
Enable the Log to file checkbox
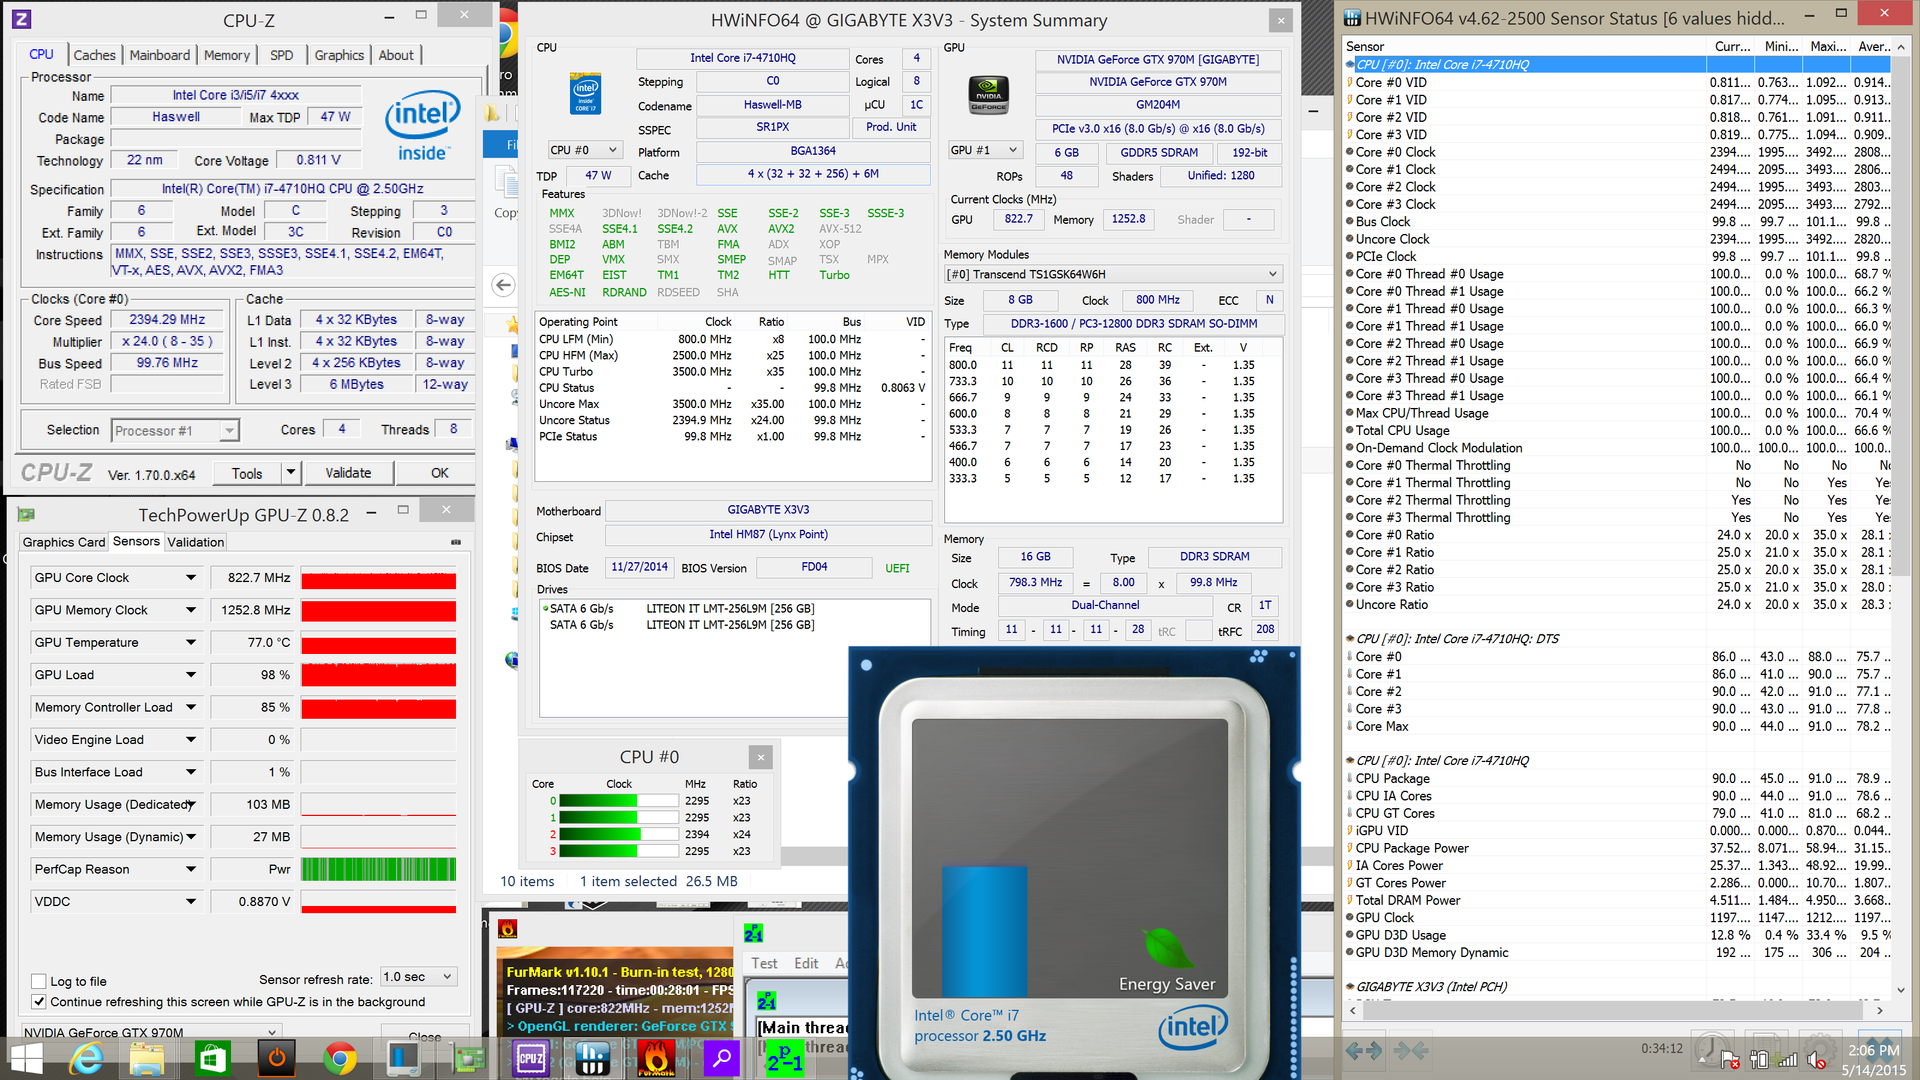point(39,981)
